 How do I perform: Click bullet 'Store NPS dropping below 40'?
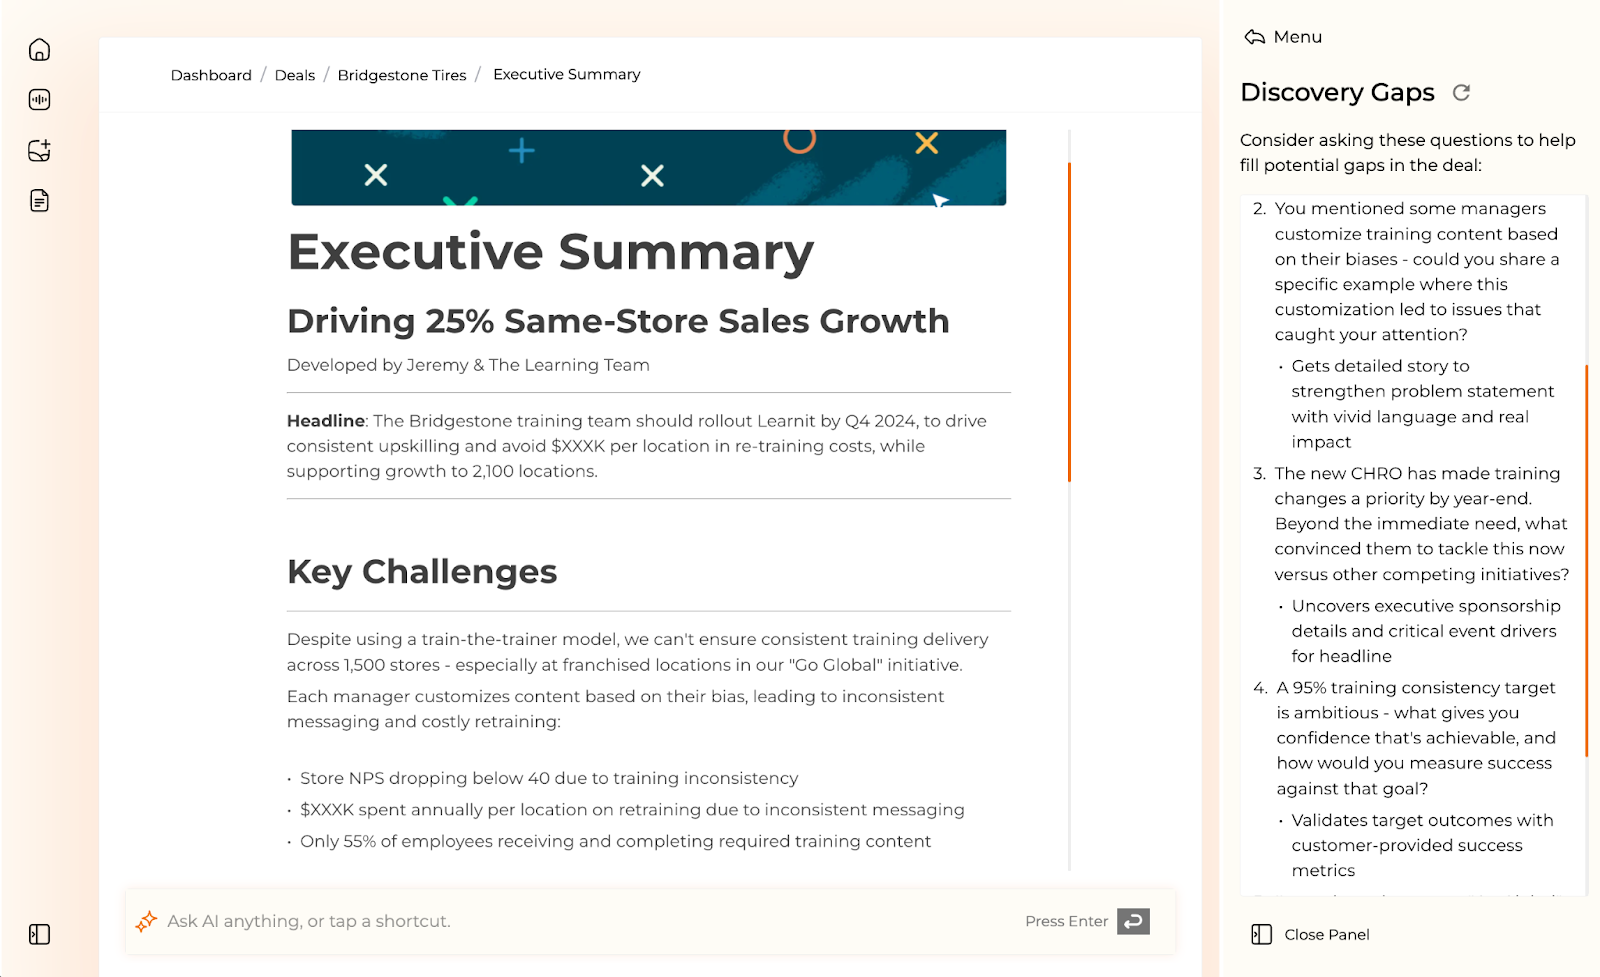[x=549, y=778]
